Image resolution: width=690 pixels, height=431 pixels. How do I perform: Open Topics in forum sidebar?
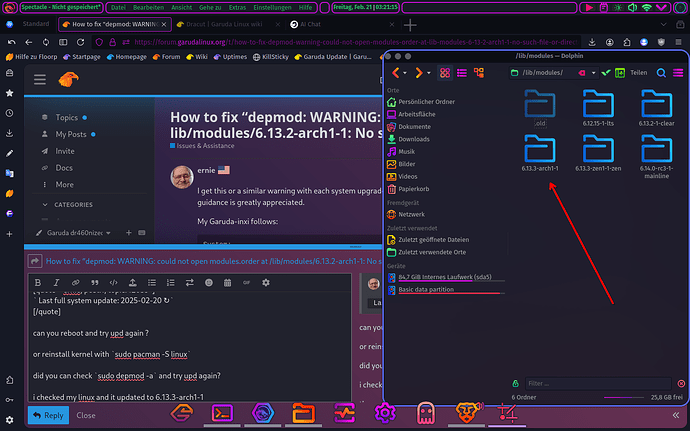(66, 118)
